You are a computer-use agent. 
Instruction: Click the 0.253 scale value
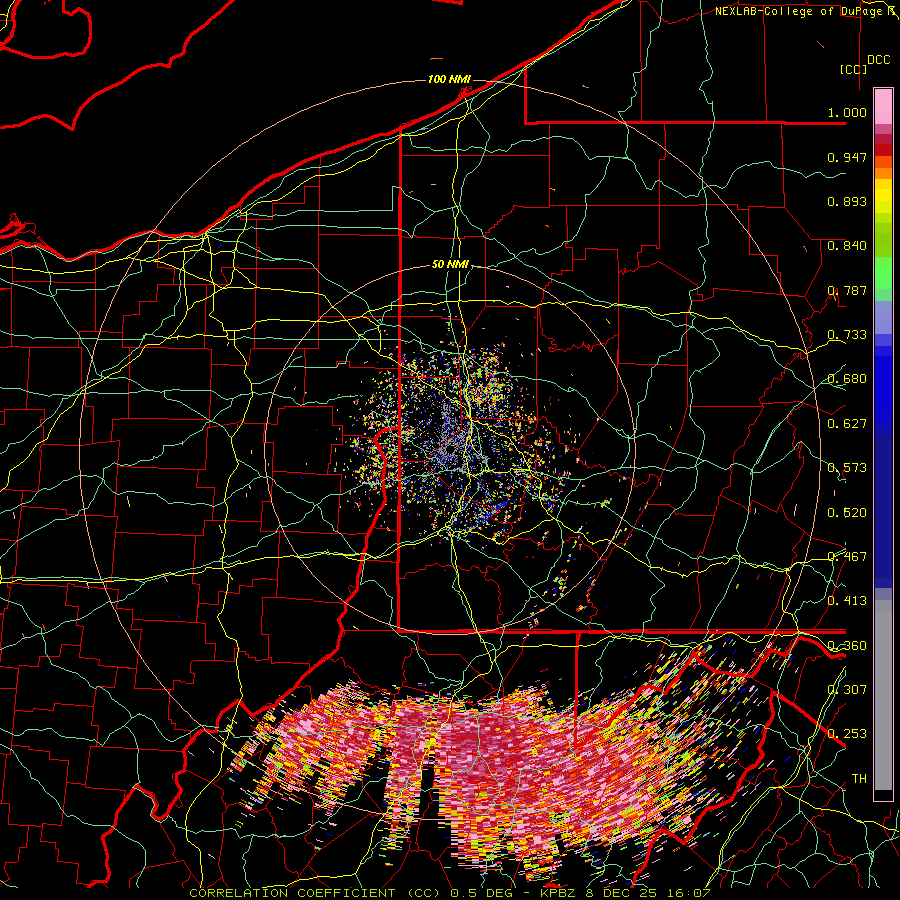(x=847, y=734)
